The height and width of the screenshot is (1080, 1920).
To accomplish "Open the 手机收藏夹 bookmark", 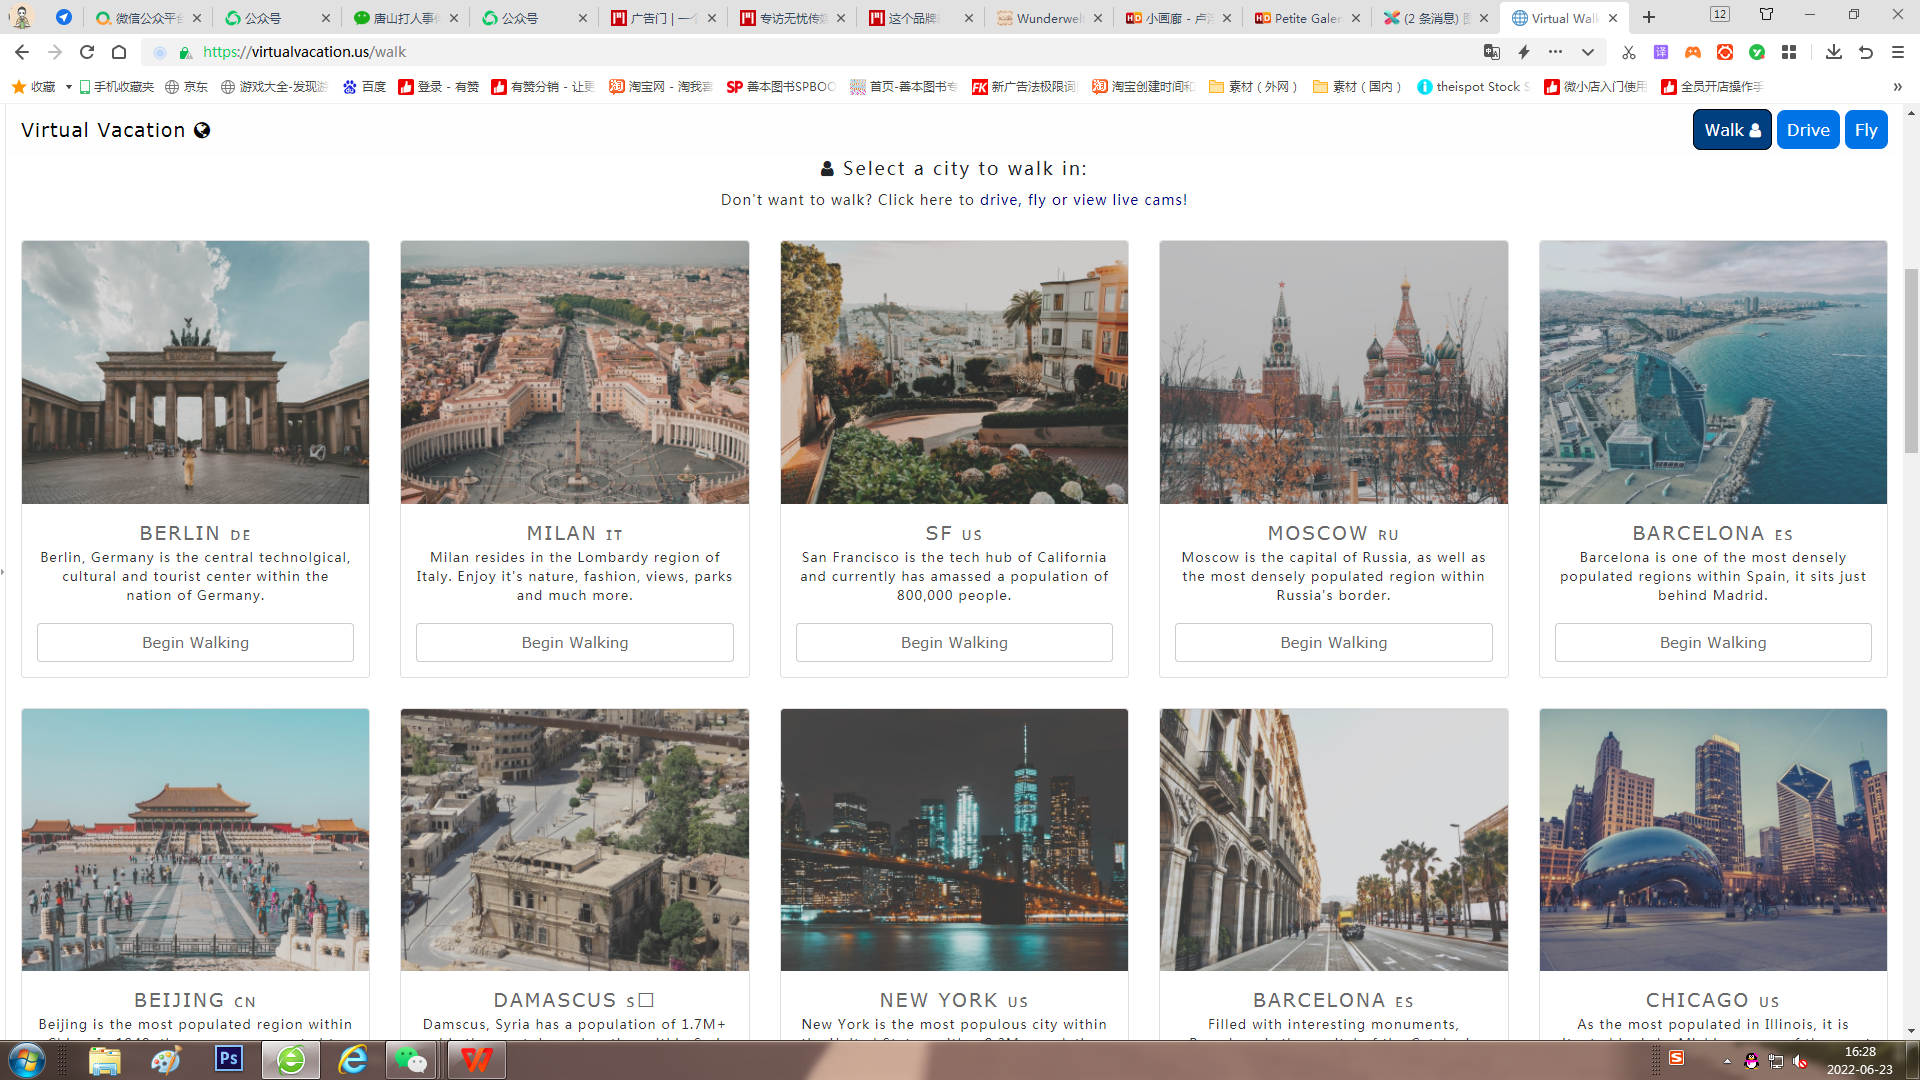I will pyautogui.click(x=117, y=87).
